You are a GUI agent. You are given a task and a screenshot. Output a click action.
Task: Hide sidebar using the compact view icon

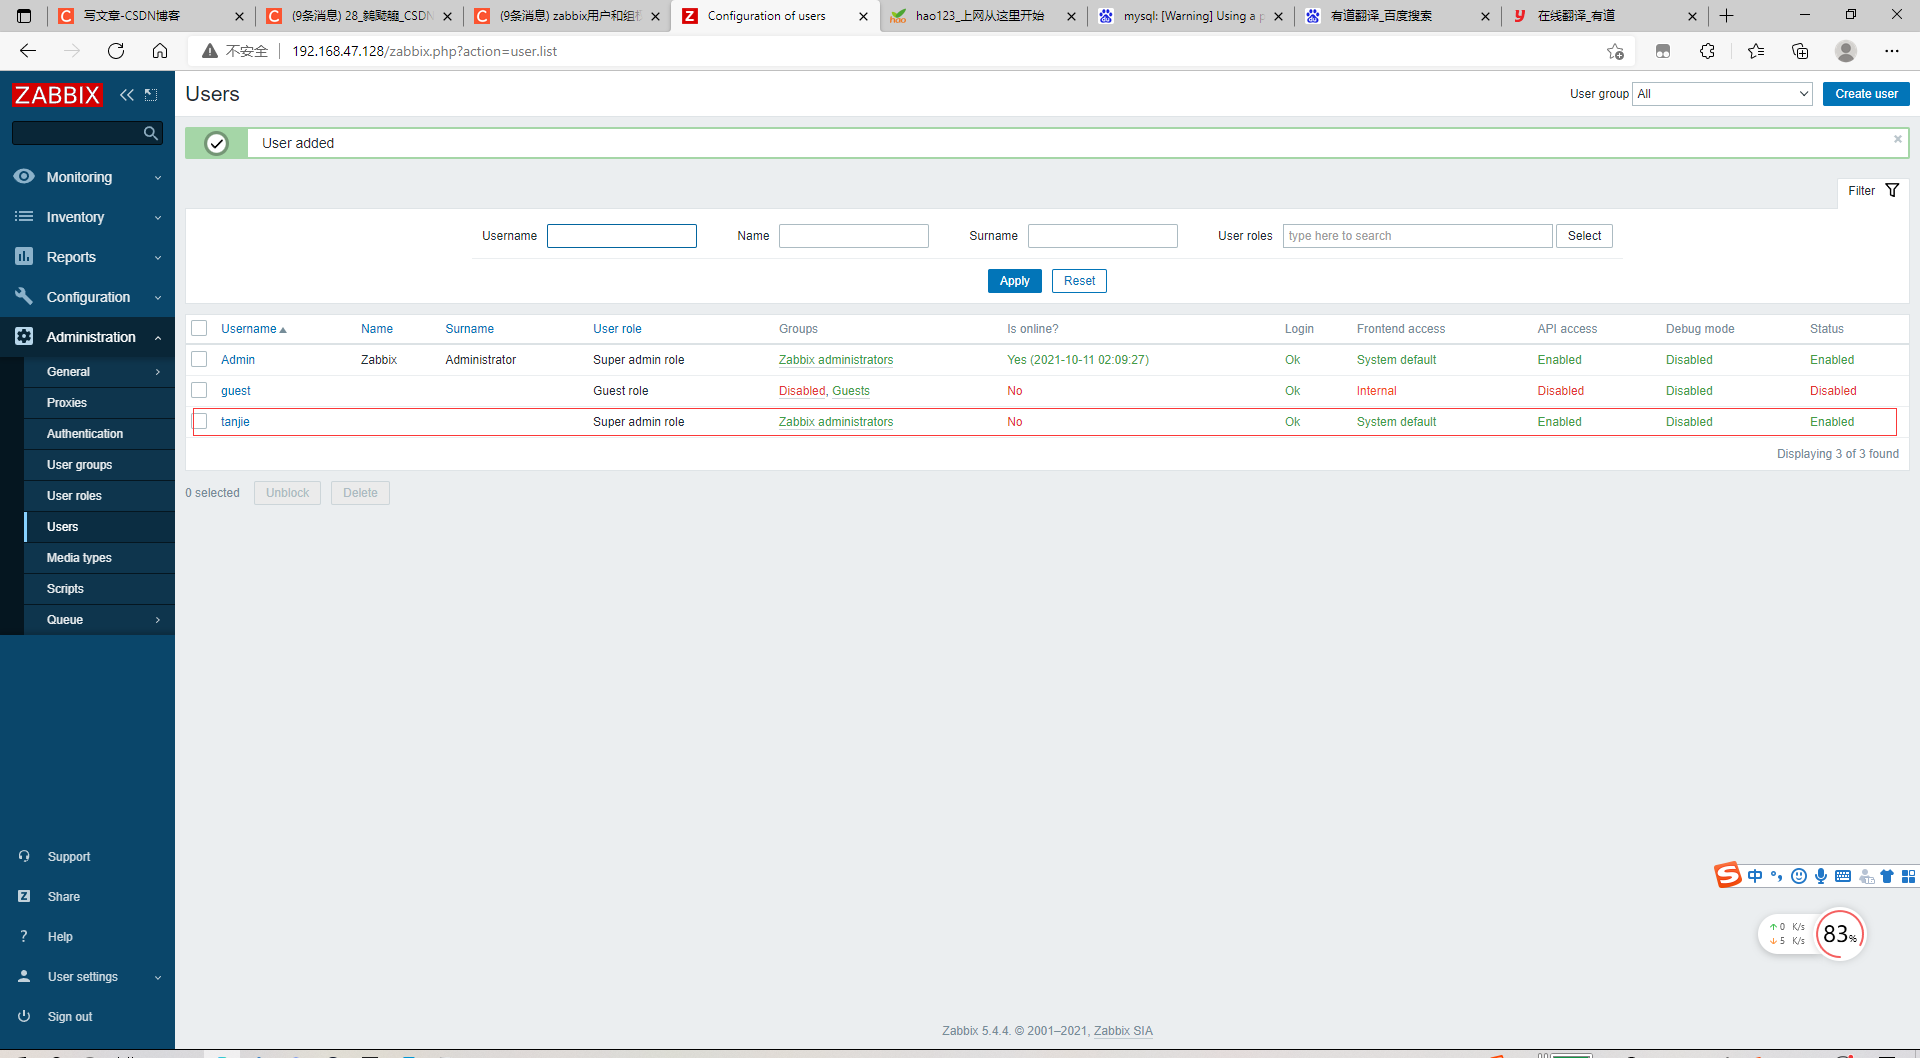click(x=151, y=95)
